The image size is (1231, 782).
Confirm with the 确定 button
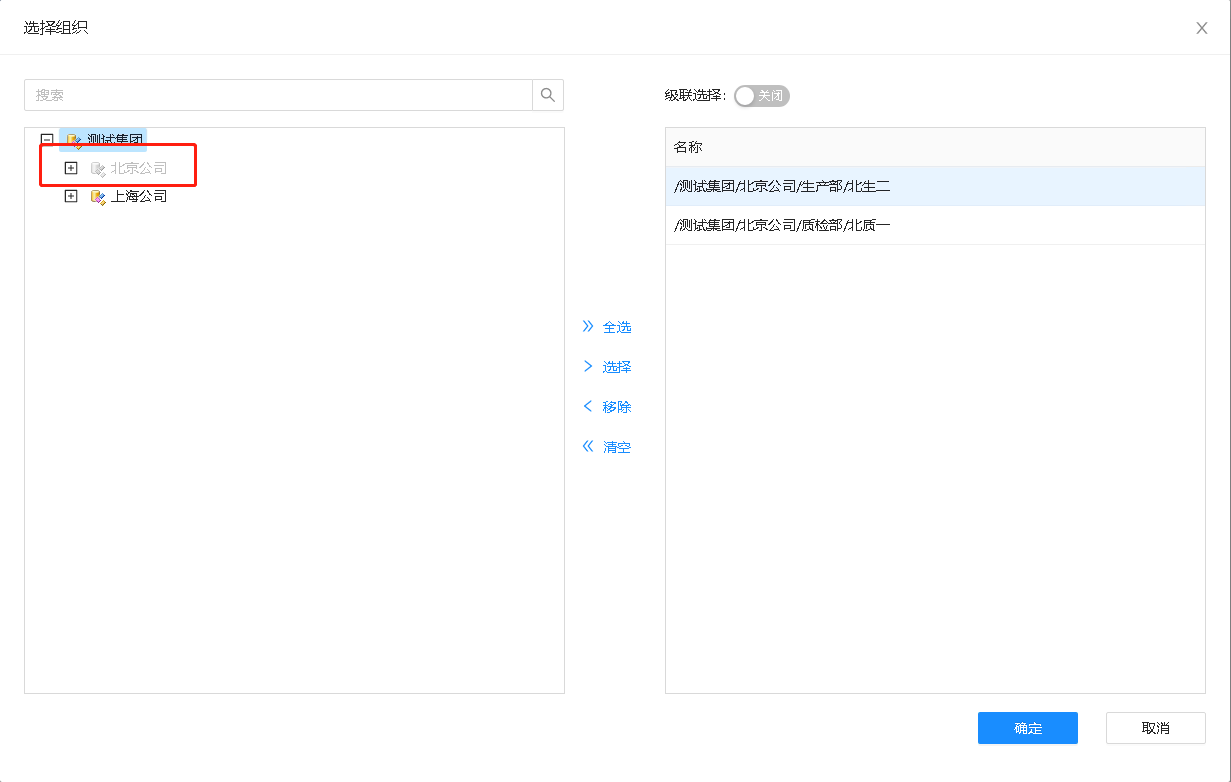pyautogui.click(x=1027, y=728)
